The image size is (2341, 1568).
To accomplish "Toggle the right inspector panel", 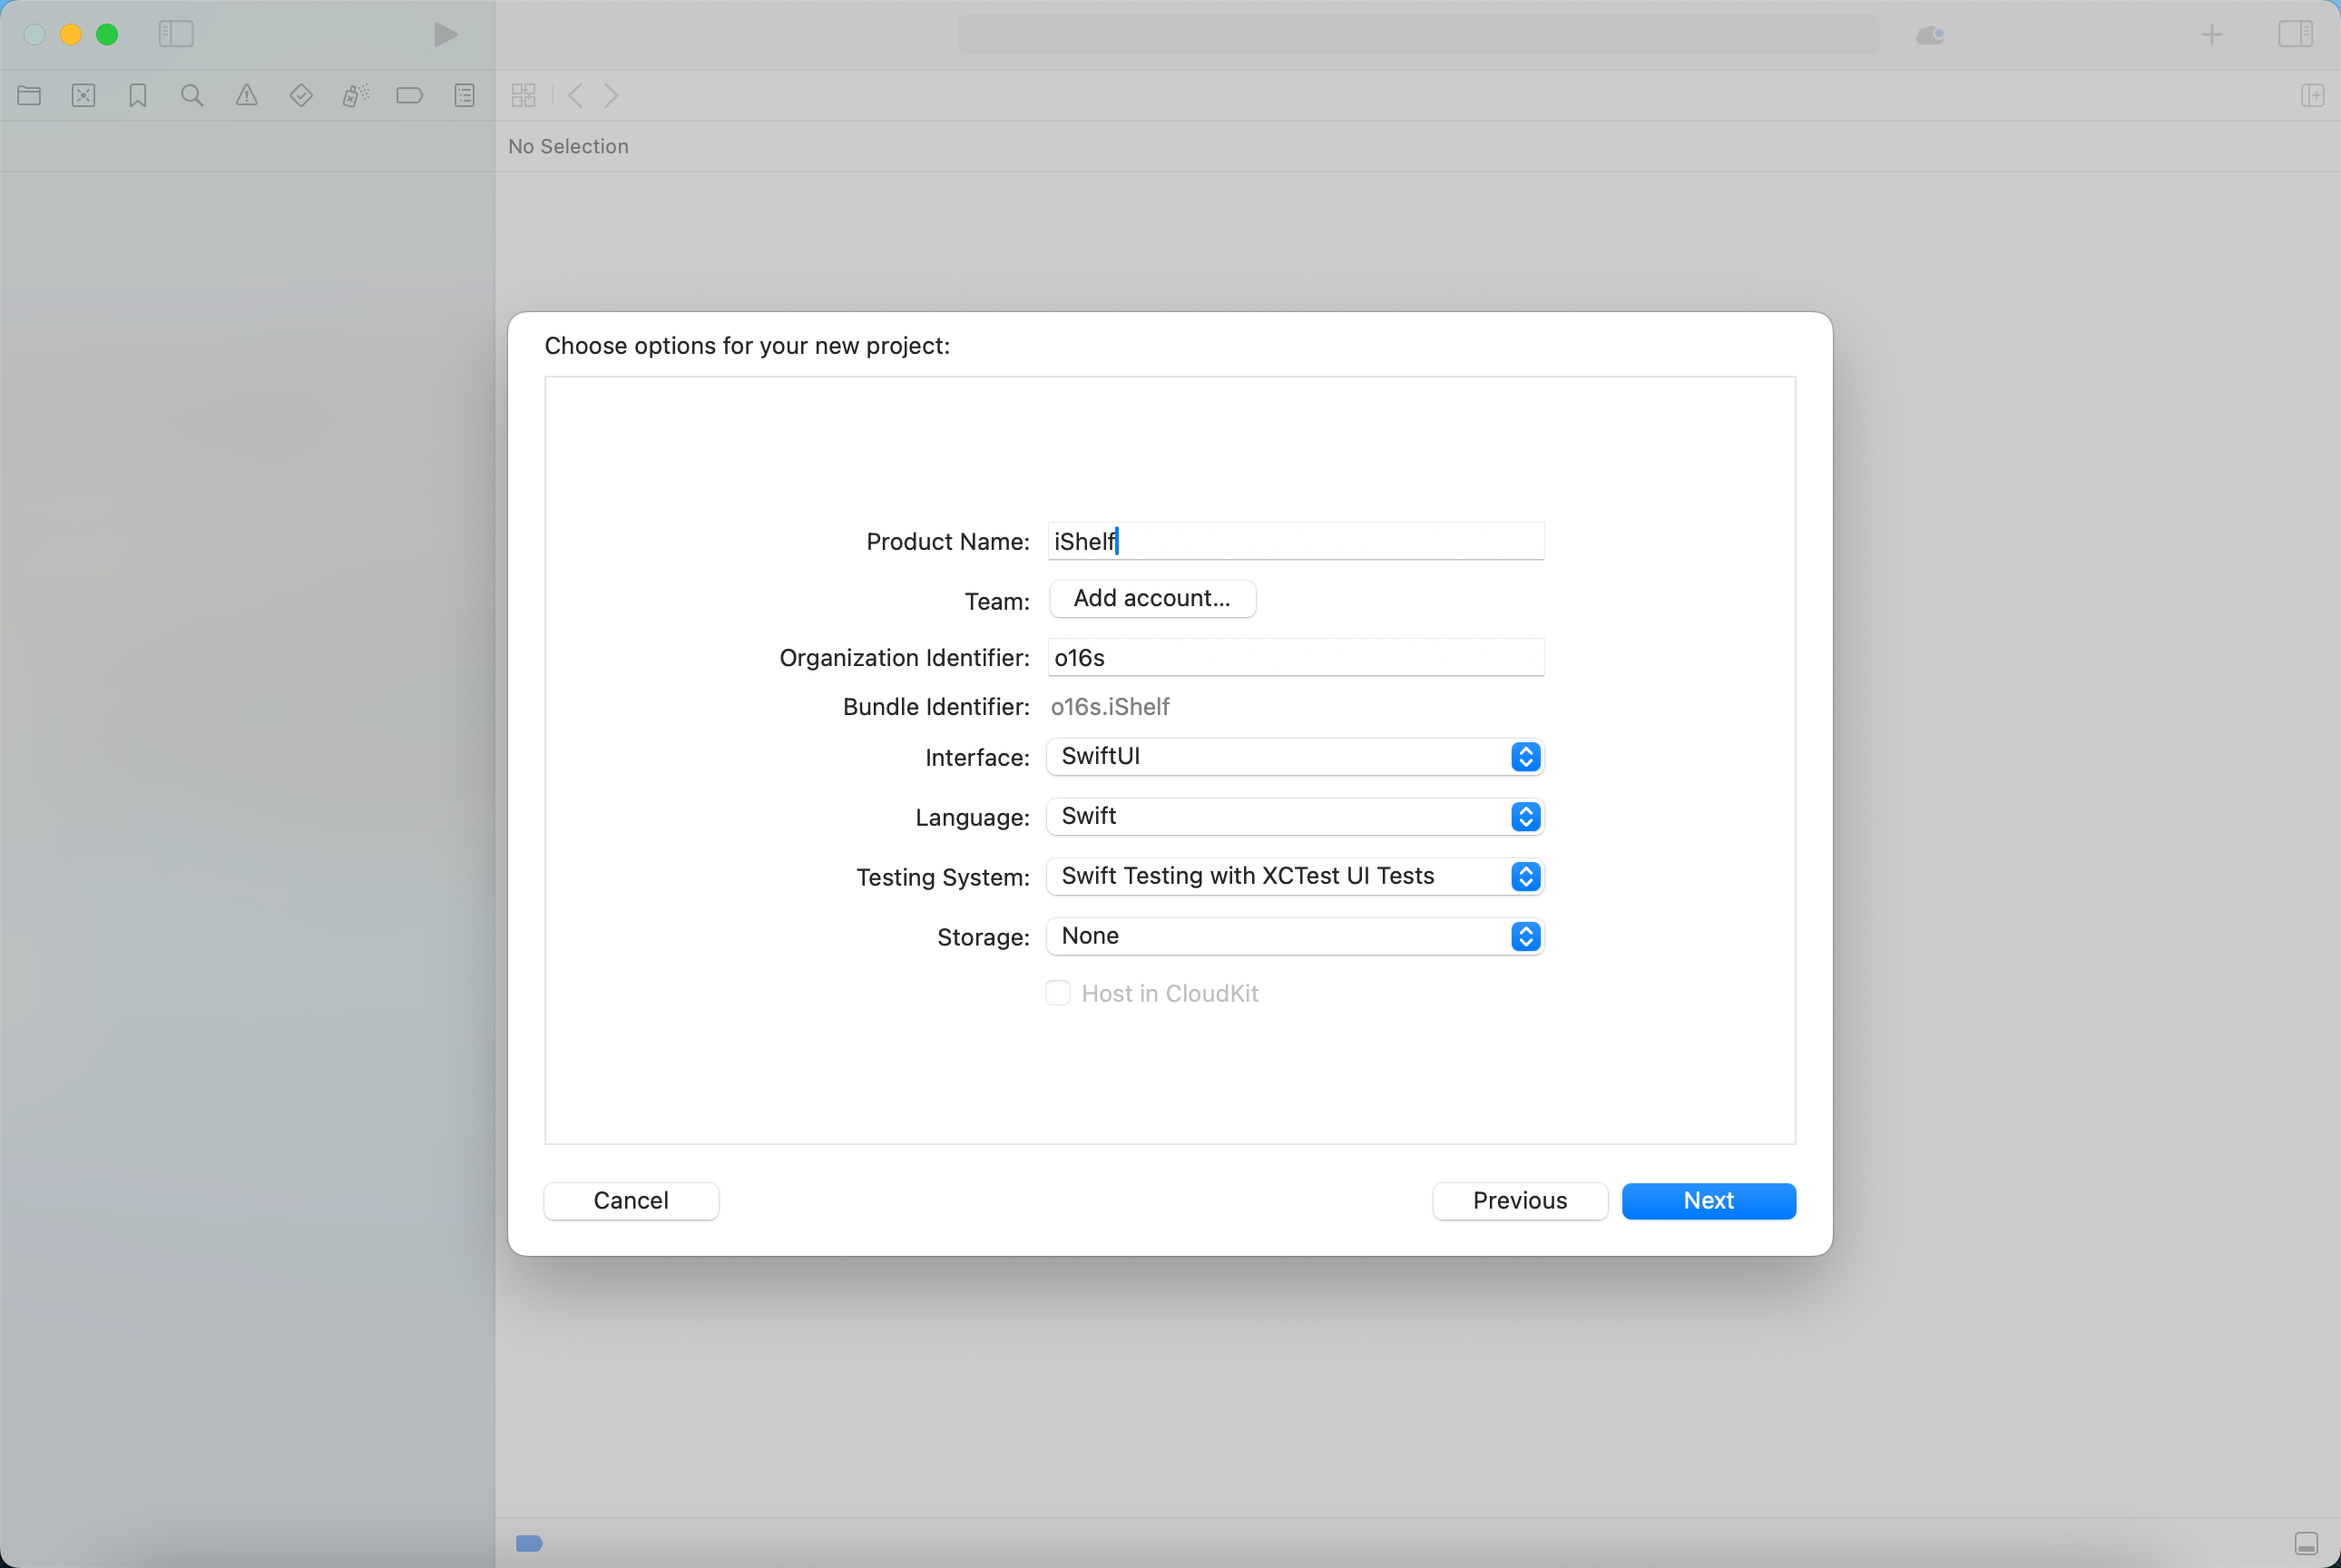I will click(2295, 34).
